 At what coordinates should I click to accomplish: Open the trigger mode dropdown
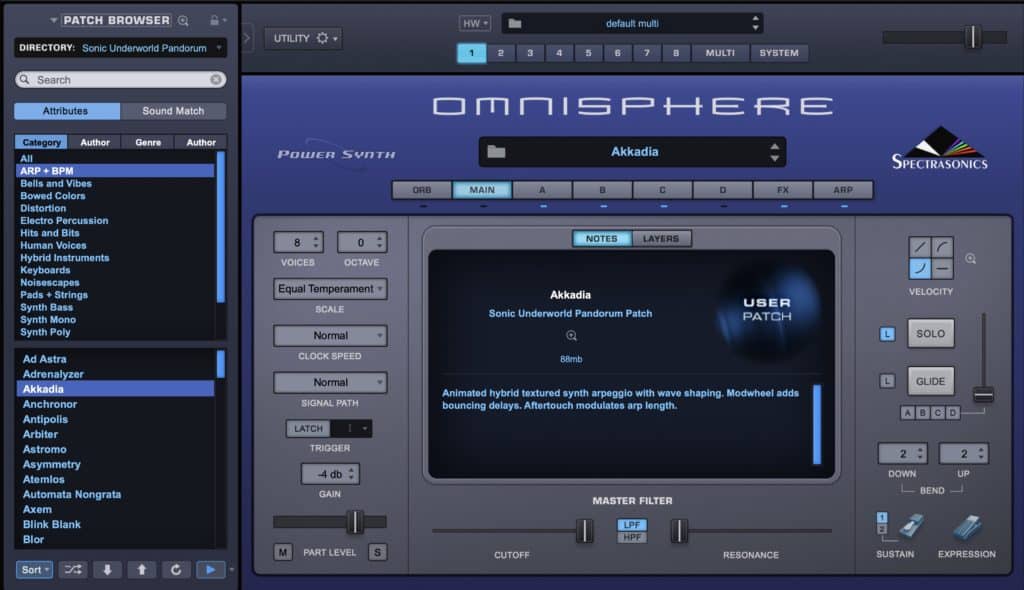click(x=351, y=429)
